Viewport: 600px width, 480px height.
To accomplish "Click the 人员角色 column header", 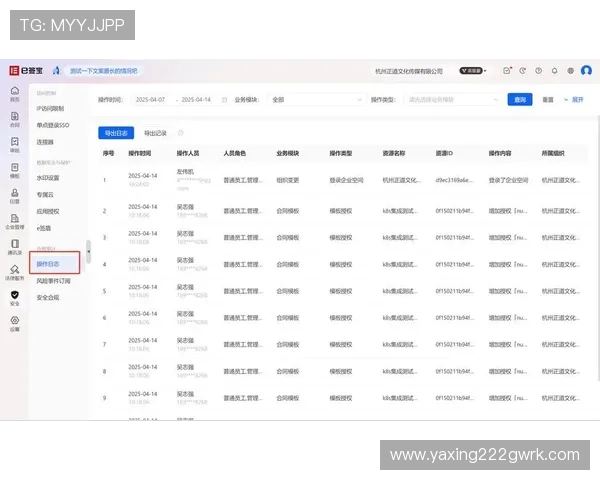I will (x=235, y=153).
